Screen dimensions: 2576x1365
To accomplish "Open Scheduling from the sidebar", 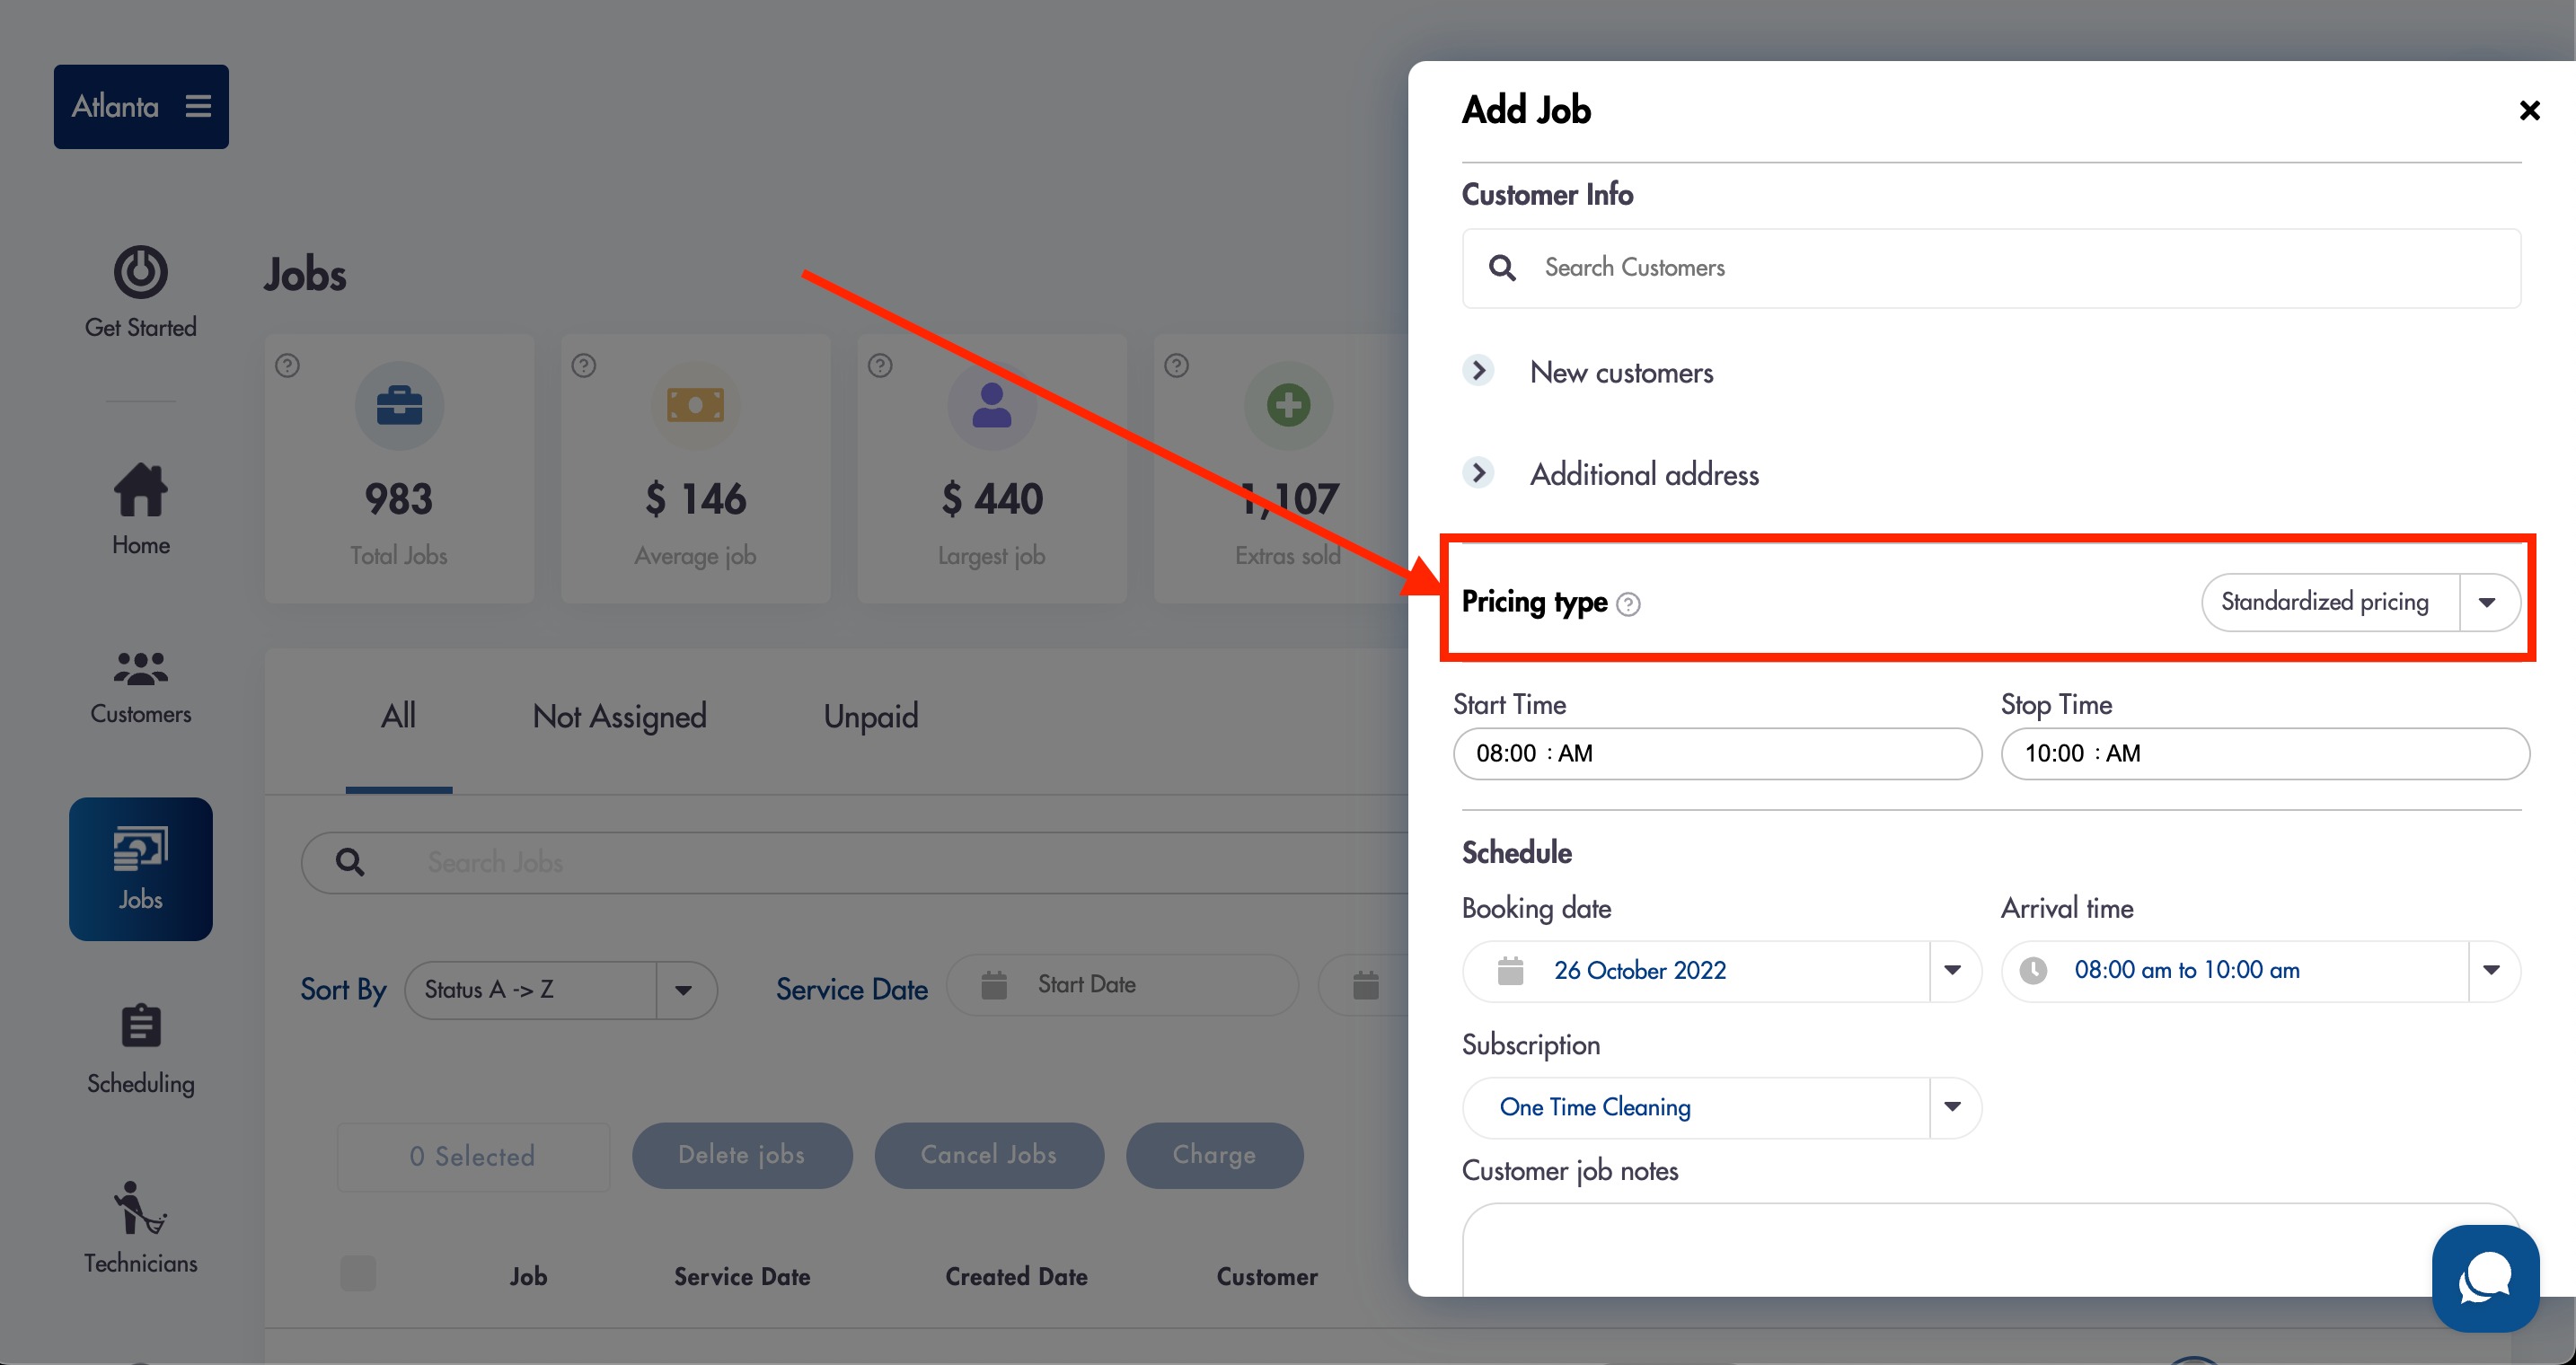I will (140, 1049).
